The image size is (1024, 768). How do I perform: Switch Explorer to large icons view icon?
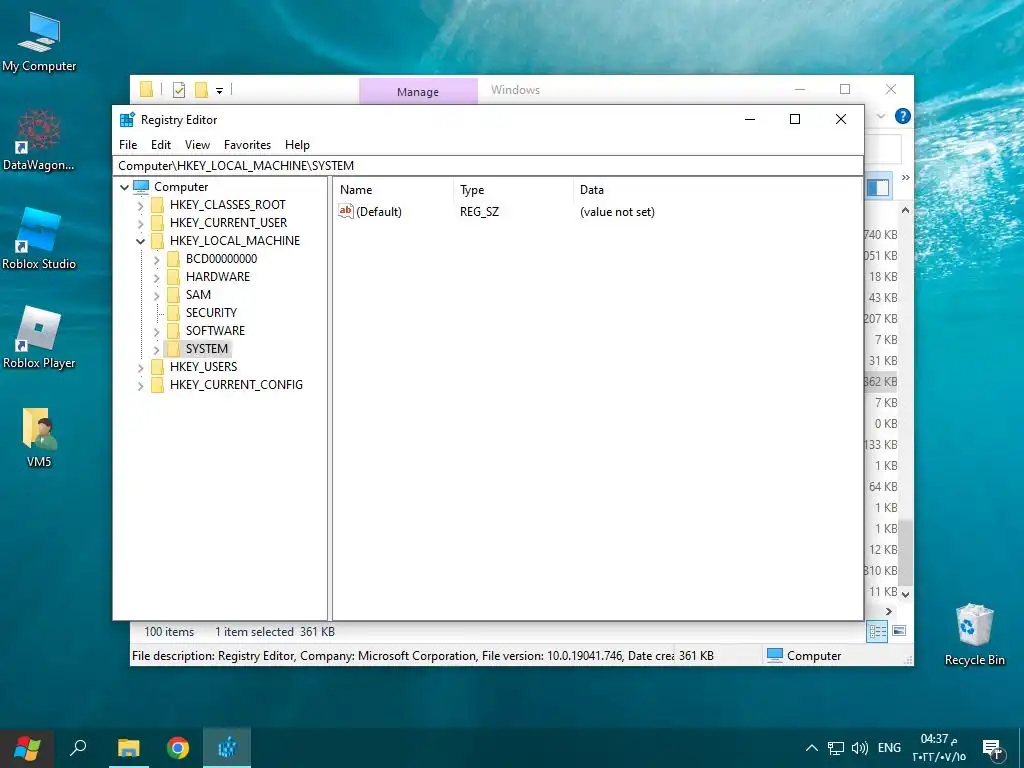(899, 631)
